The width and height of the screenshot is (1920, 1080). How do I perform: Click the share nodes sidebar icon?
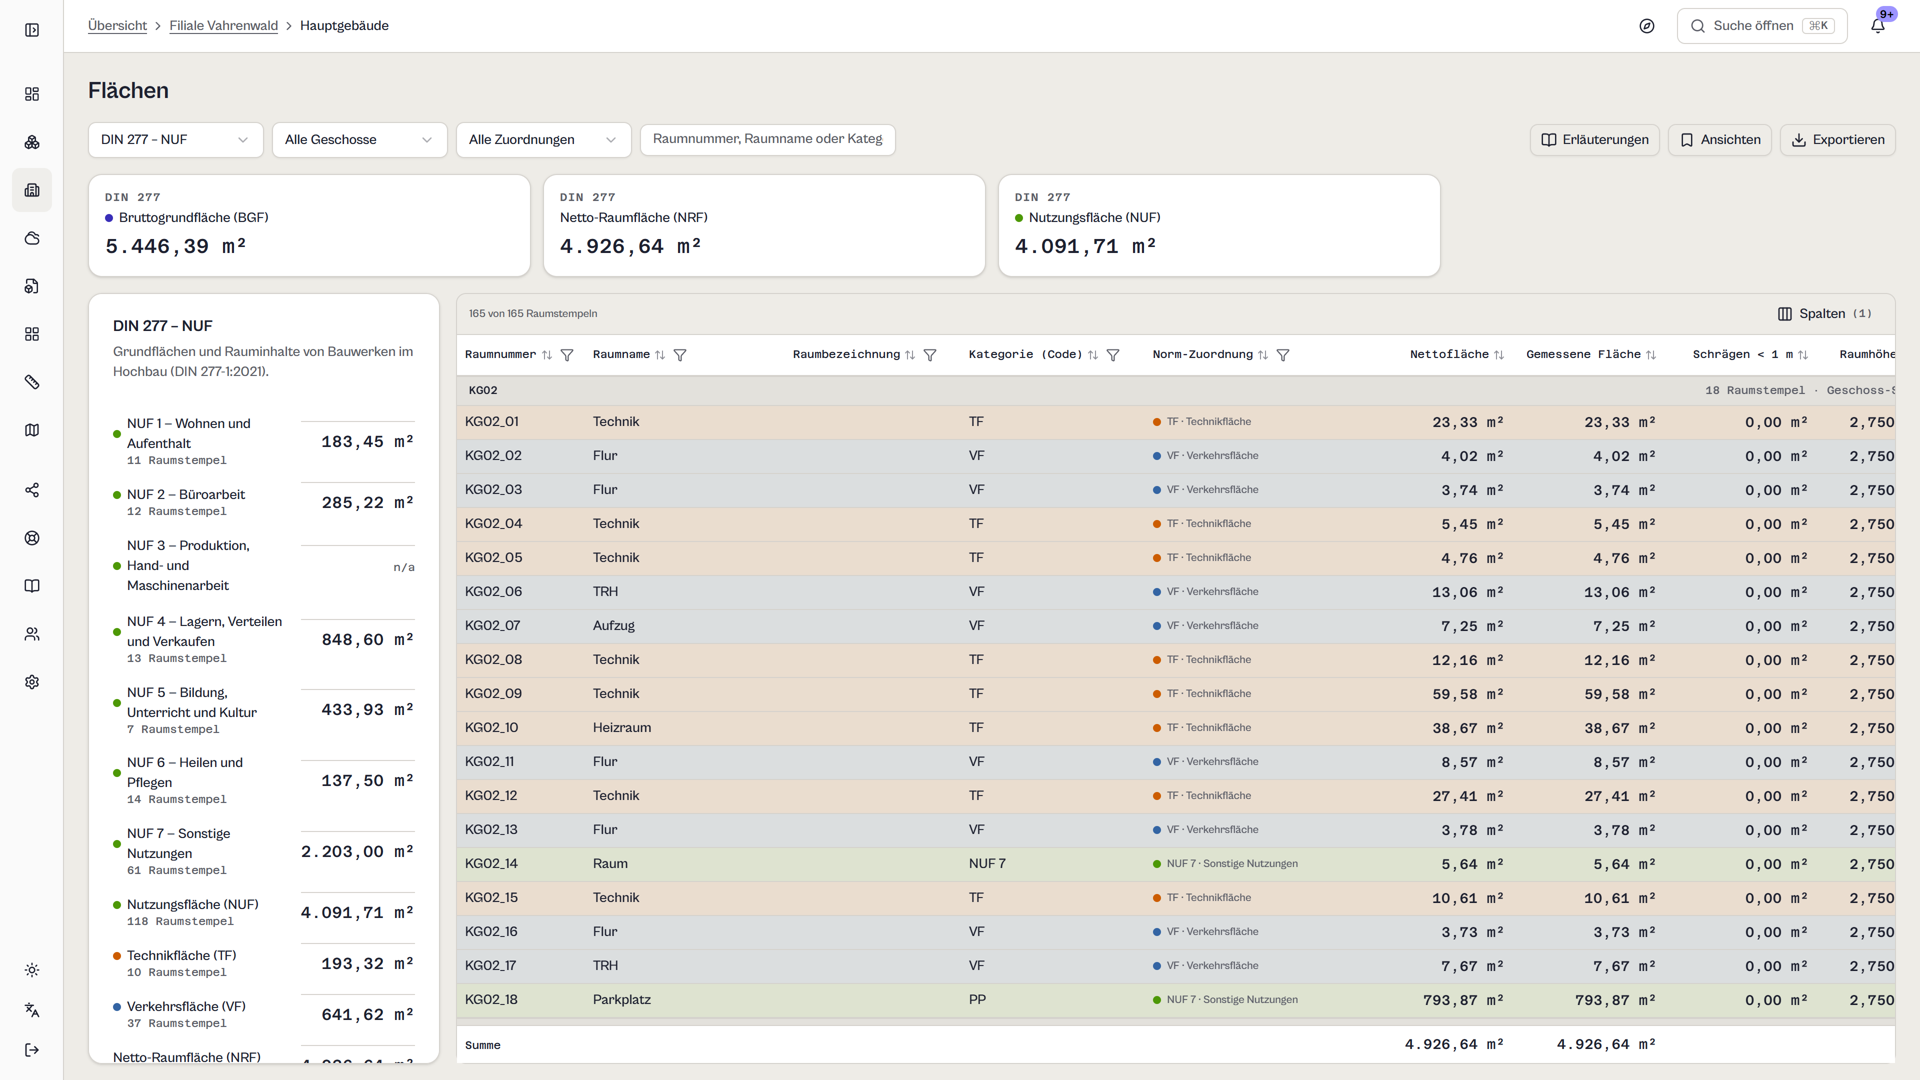[32, 490]
